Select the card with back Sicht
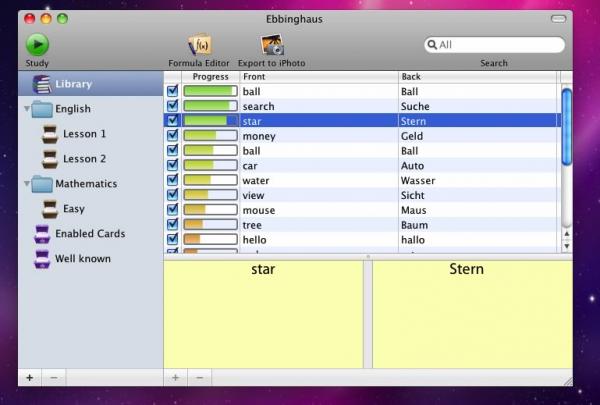This screenshot has width=600, height=405. (413, 196)
